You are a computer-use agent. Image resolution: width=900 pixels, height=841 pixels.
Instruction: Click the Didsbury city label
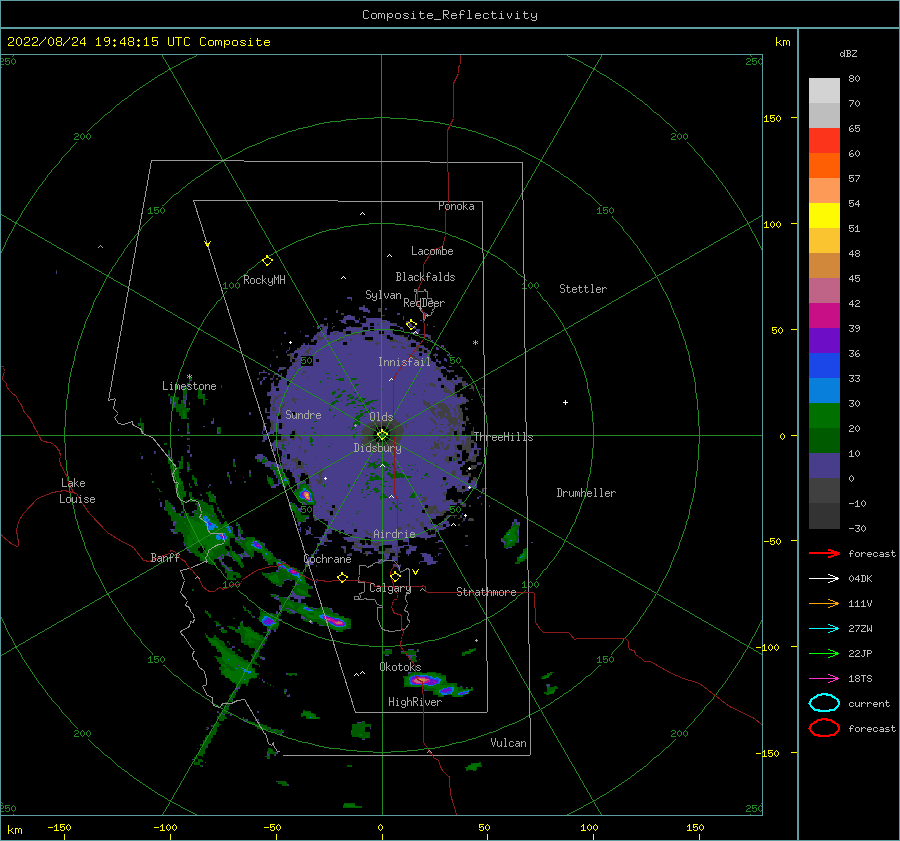(378, 448)
